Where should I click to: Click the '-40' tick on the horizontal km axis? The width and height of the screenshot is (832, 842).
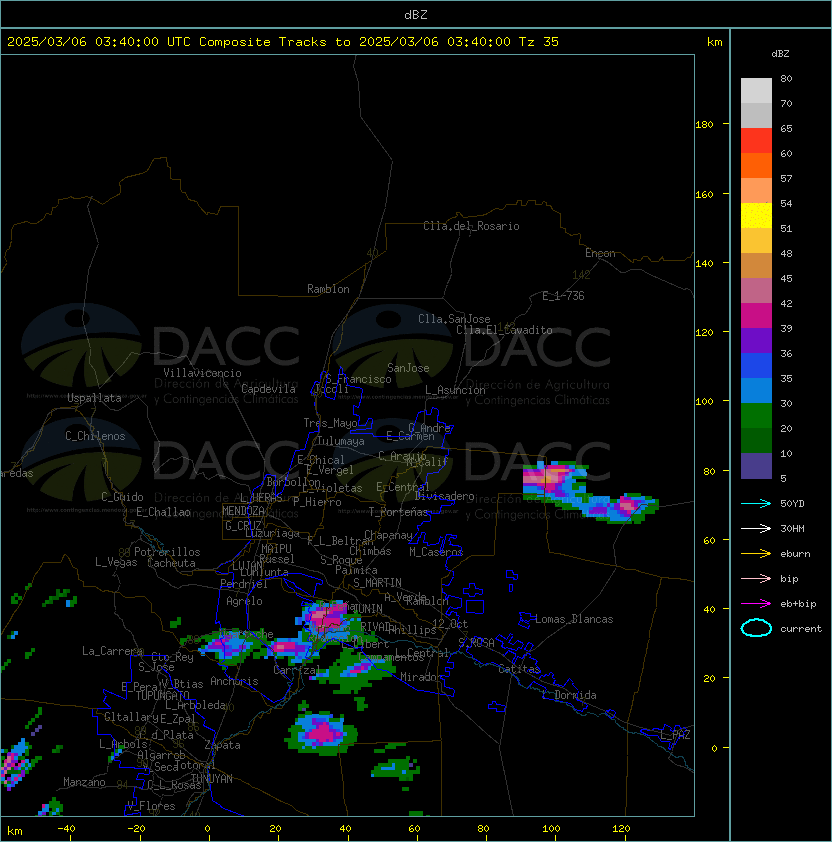coord(66,829)
